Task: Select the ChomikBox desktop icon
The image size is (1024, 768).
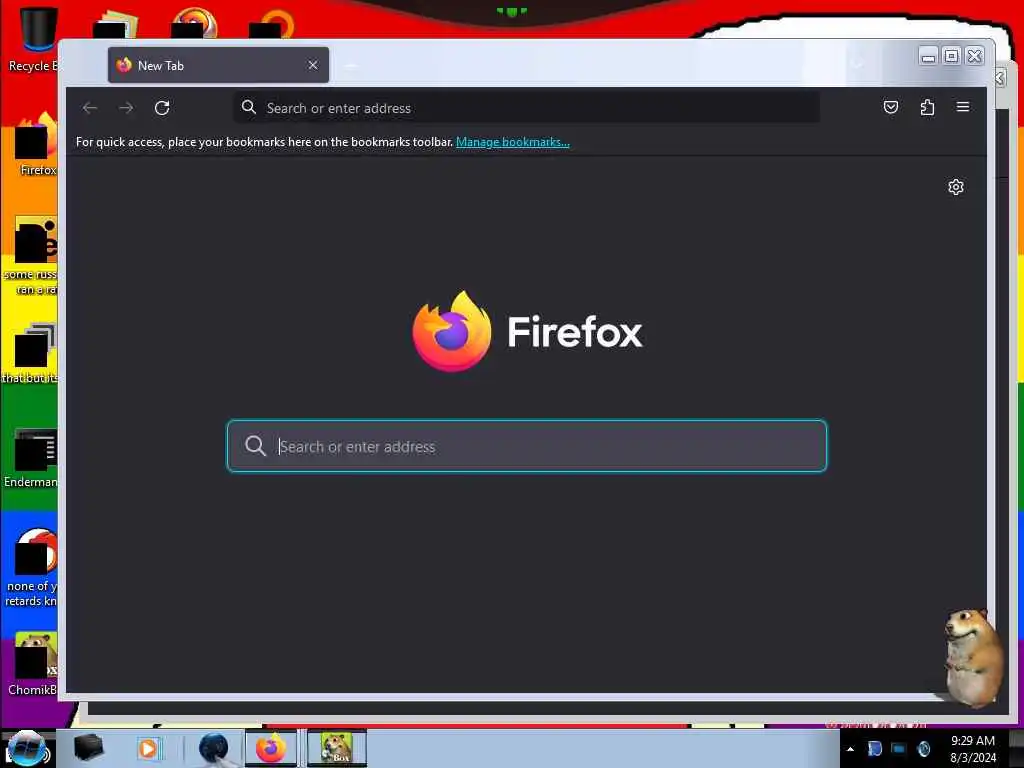Action: click(33, 665)
